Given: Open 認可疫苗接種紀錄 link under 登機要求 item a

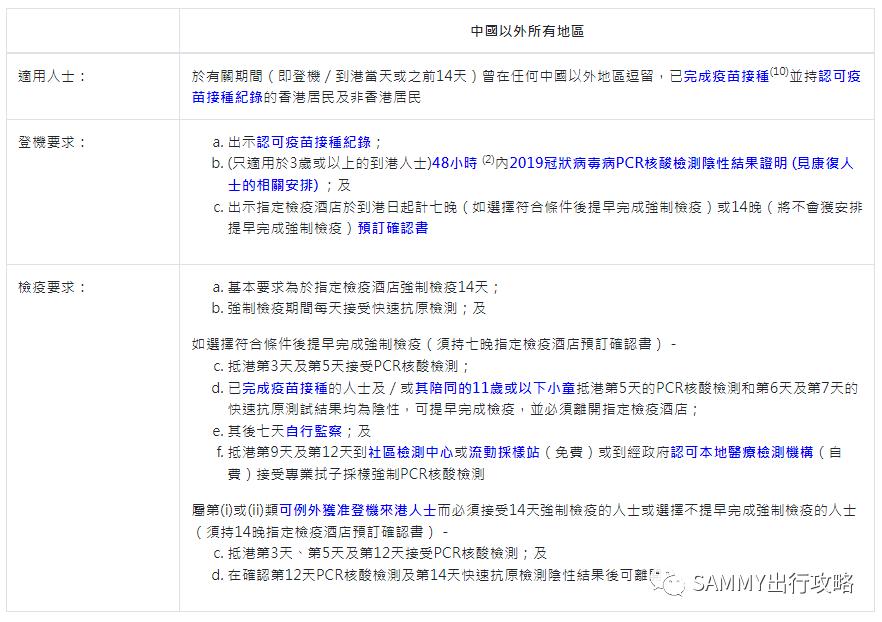Looking at the screenshot, I should coord(314,142).
